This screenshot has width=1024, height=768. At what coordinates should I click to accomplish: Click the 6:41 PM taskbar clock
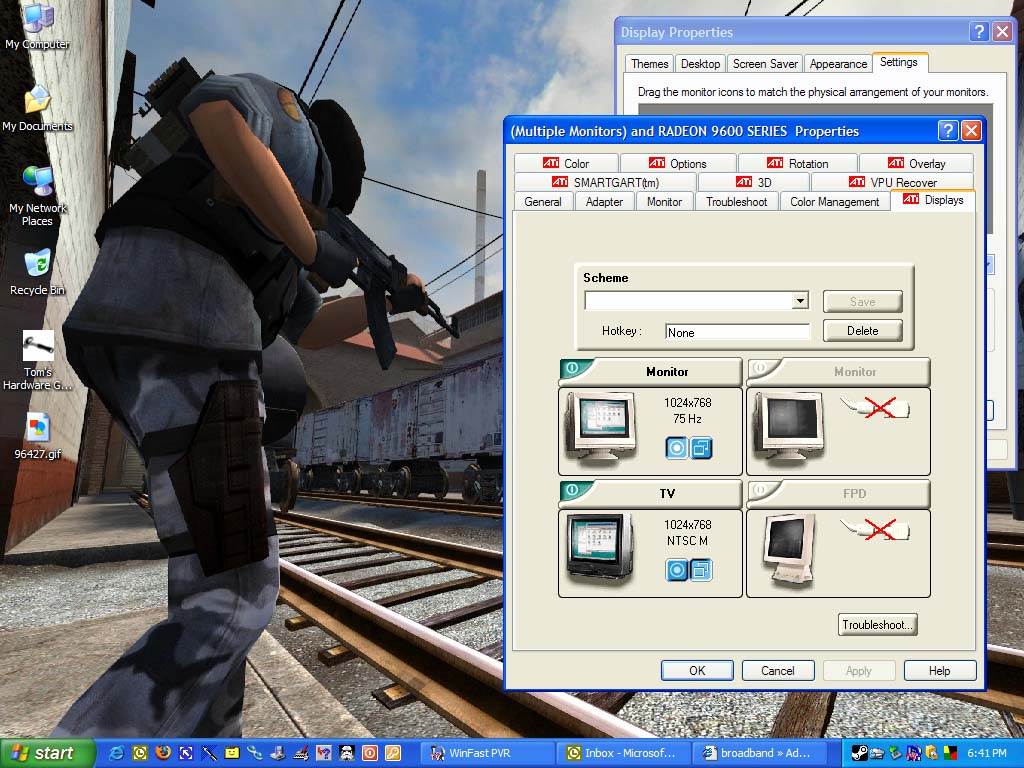[987, 753]
